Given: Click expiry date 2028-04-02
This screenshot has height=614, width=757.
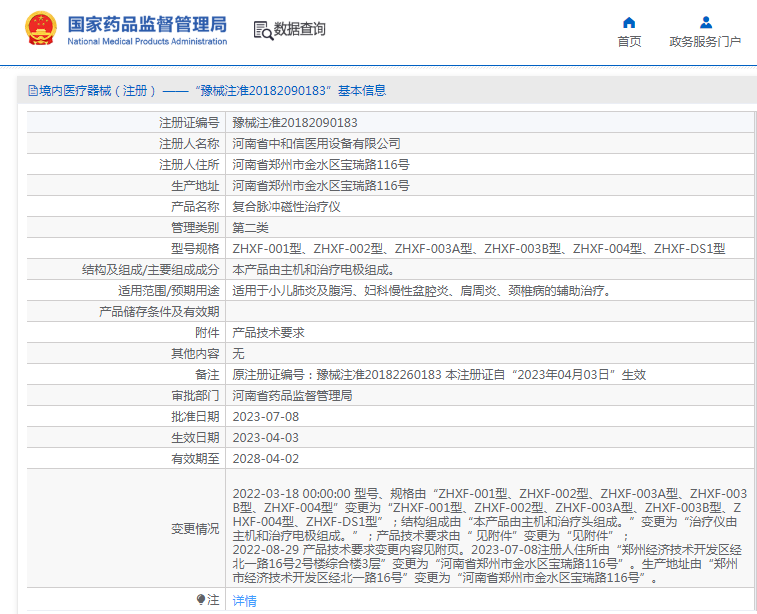Looking at the screenshot, I should (x=266, y=459).
